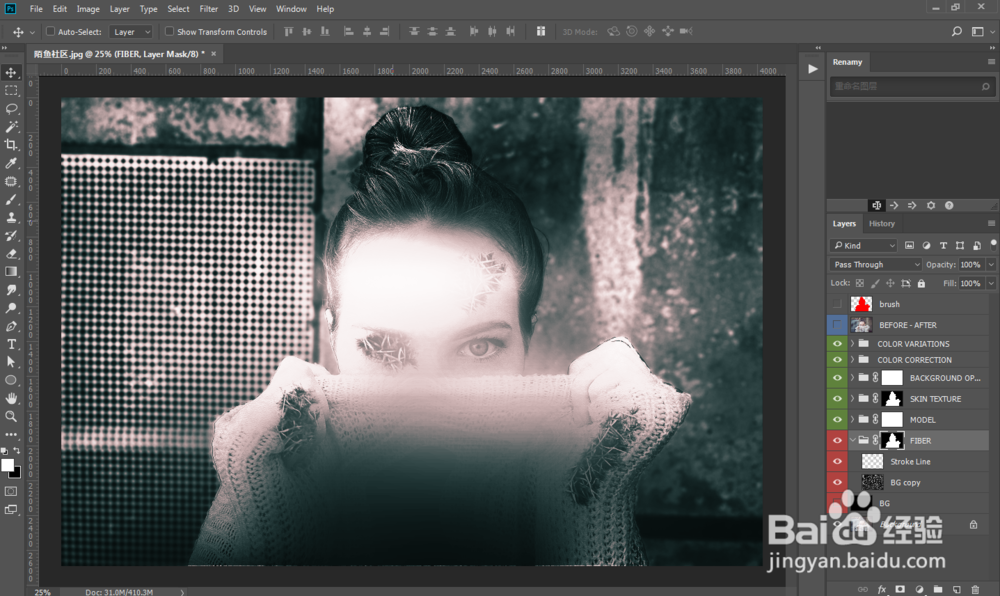Select the Rectangular Marquee tool
Screen dimensions: 1000x596
tap(11, 91)
